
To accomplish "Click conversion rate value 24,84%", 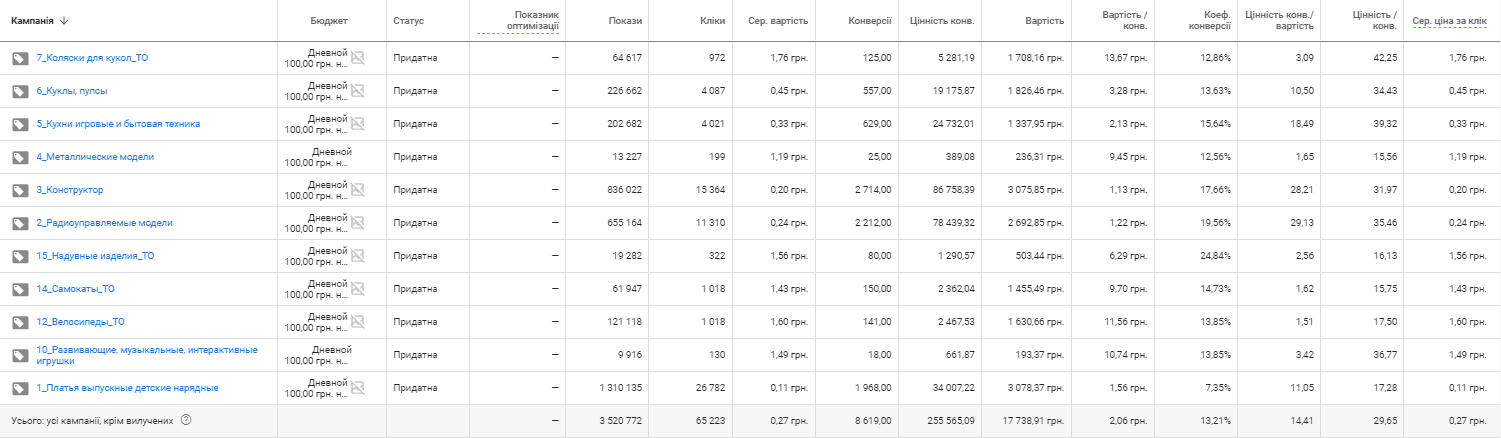I will pos(1215,256).
